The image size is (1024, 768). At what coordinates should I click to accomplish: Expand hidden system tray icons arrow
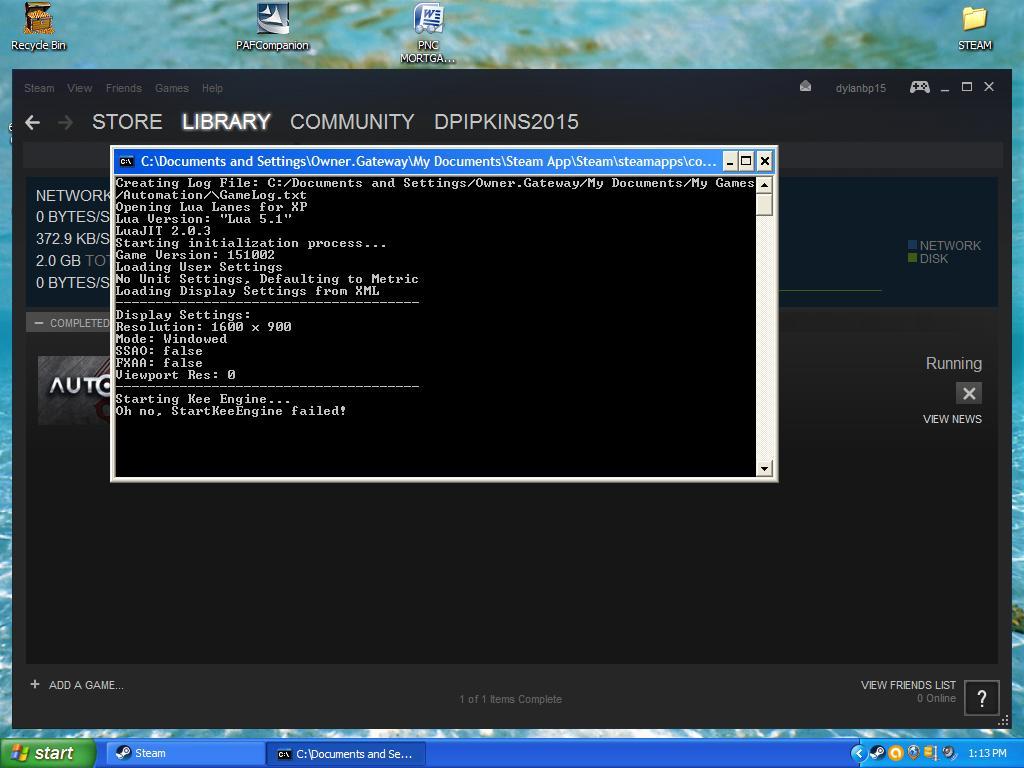858,753
